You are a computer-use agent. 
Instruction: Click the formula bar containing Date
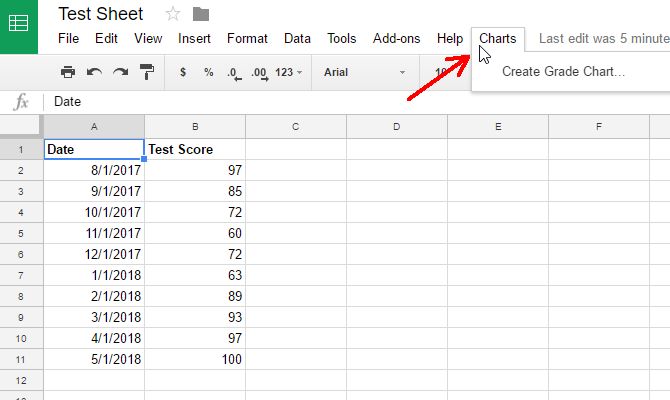coord(359,102)
